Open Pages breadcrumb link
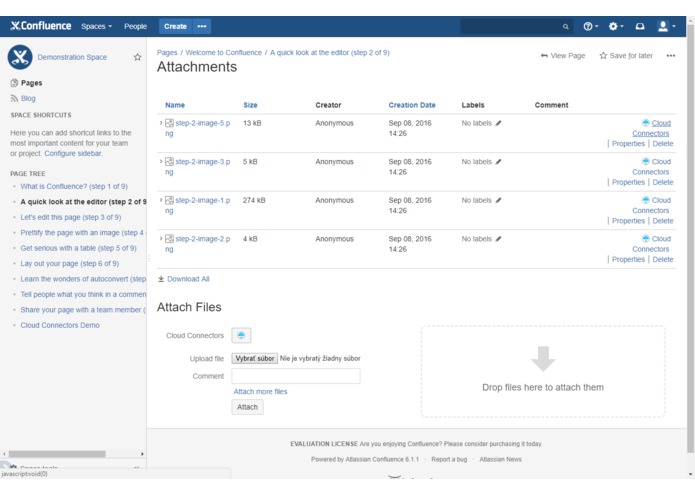Viewport: 695px width, 494px height. click(x=167, y=52)
